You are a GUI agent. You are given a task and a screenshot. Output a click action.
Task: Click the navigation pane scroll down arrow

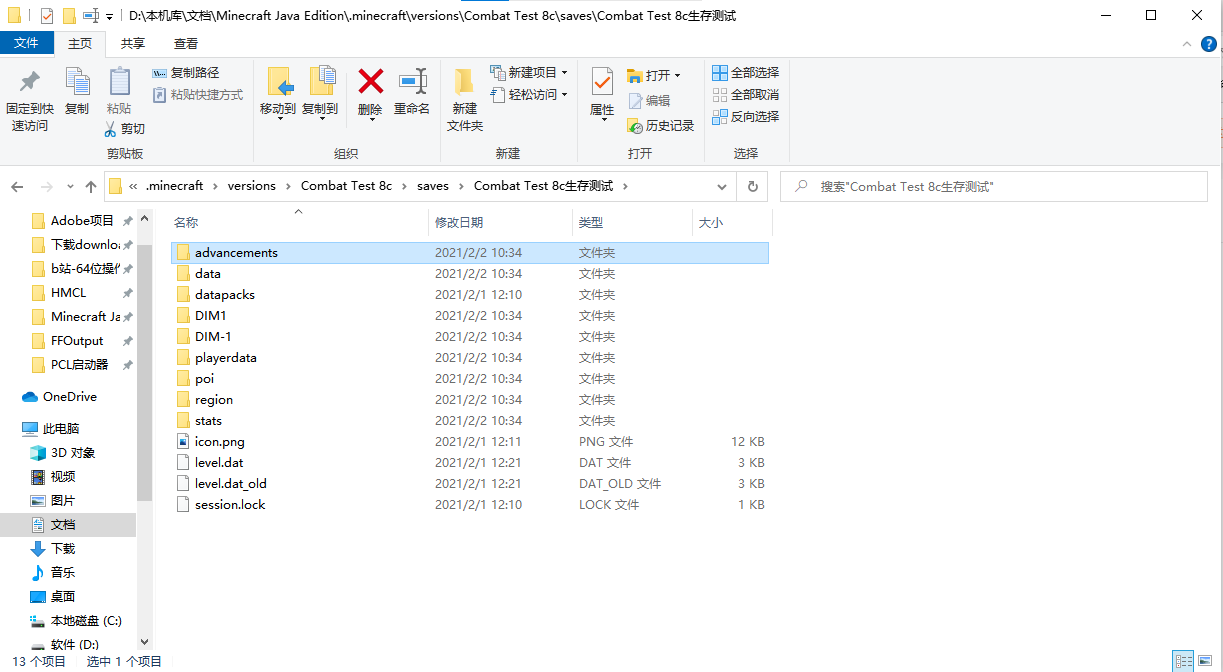click(144, 642)
